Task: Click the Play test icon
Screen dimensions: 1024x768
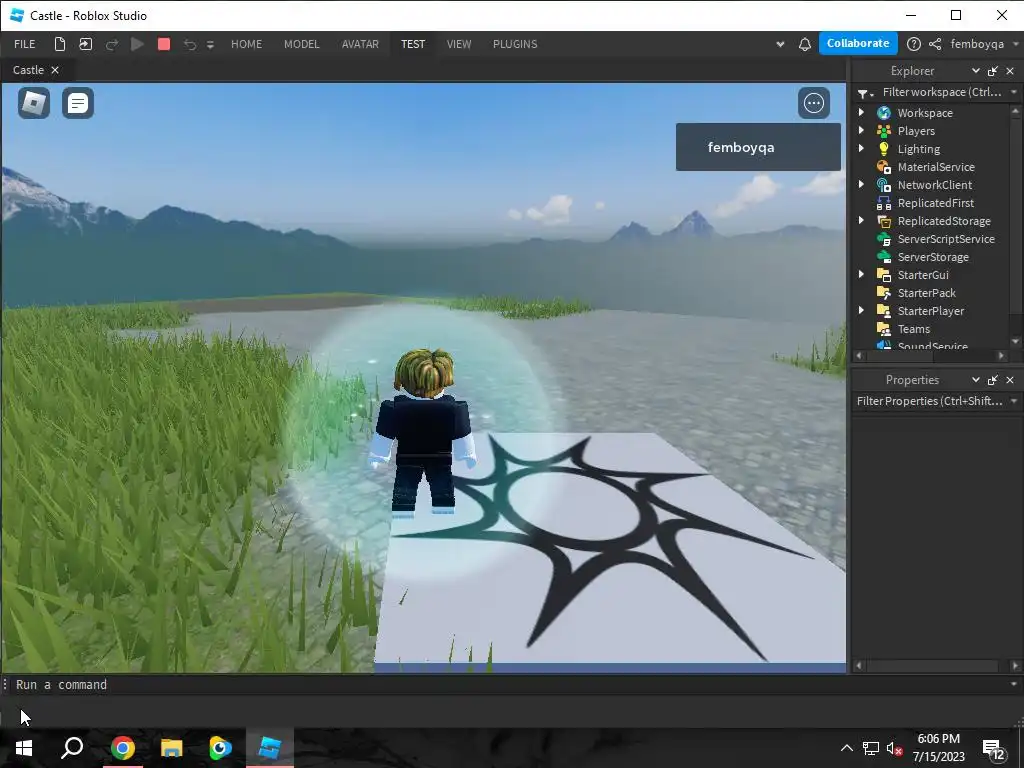Action: click(x=137, y=44)
